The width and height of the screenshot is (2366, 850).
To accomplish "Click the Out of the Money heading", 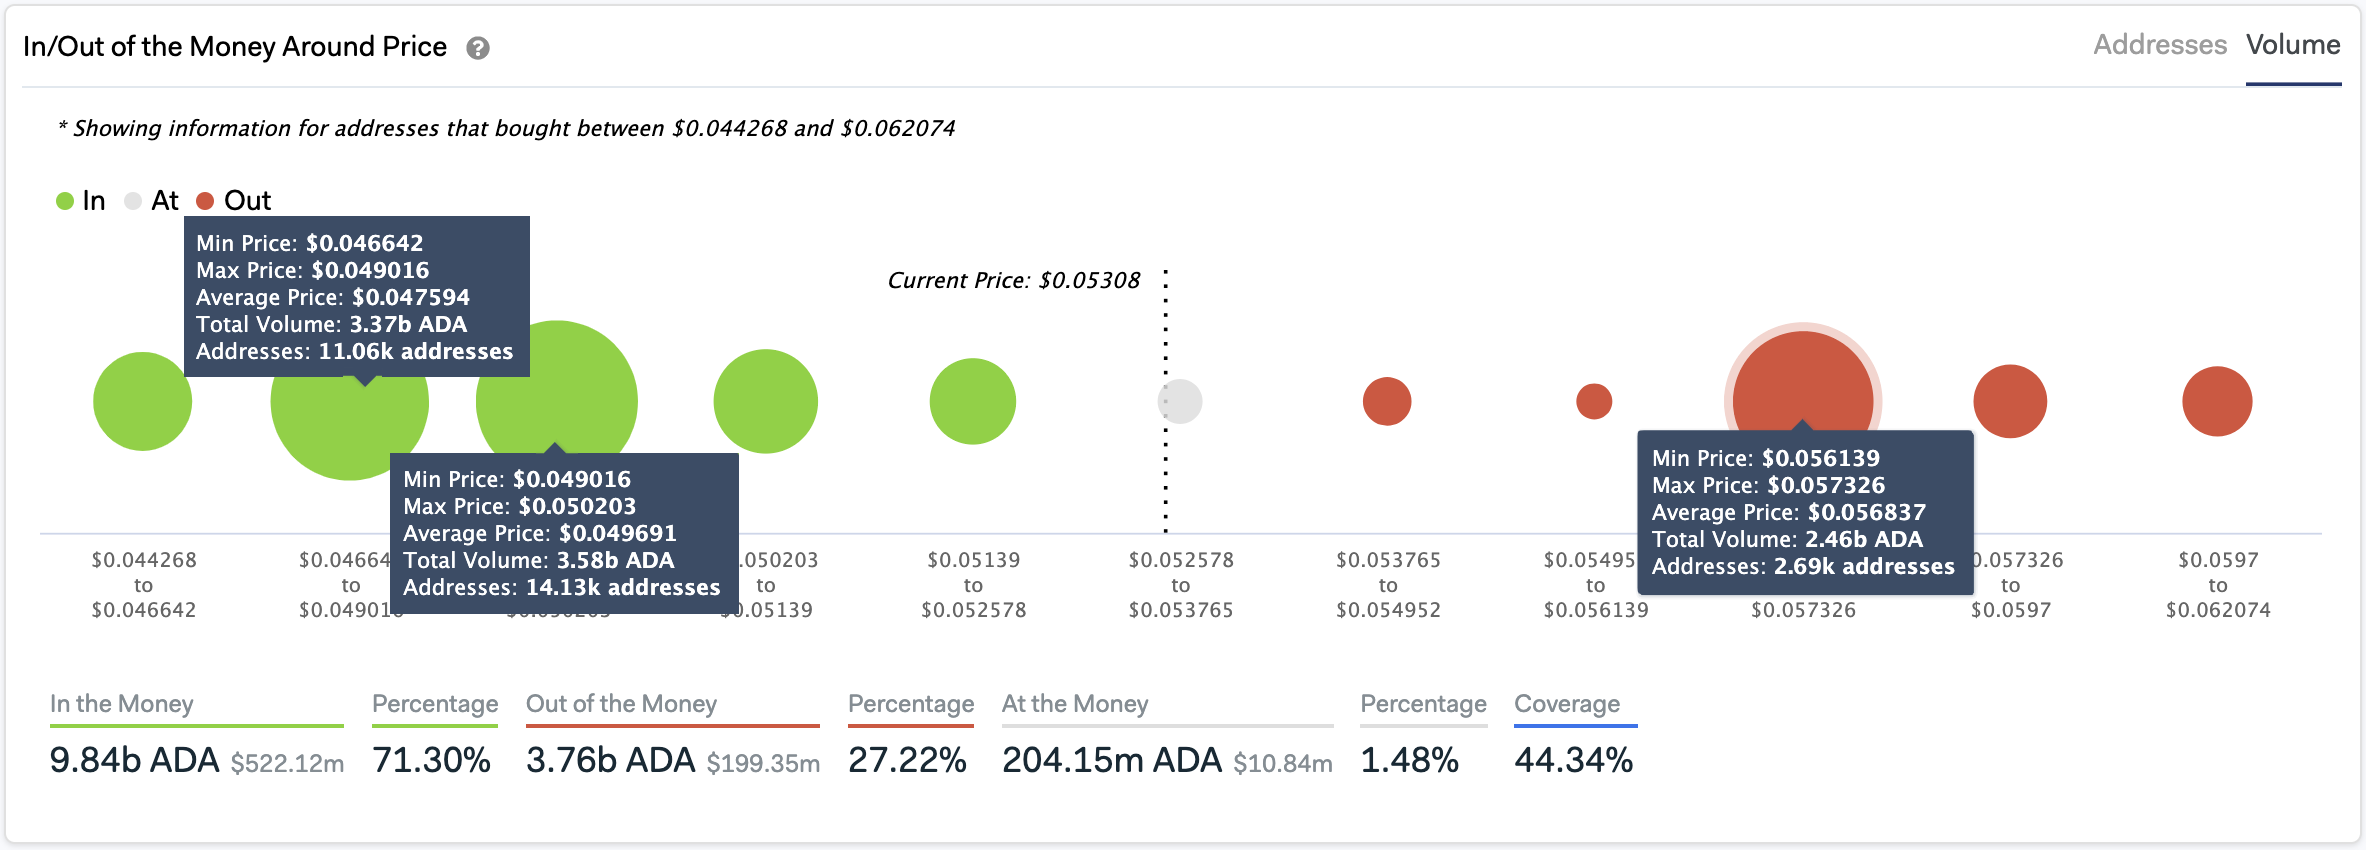I will [621, 704].
